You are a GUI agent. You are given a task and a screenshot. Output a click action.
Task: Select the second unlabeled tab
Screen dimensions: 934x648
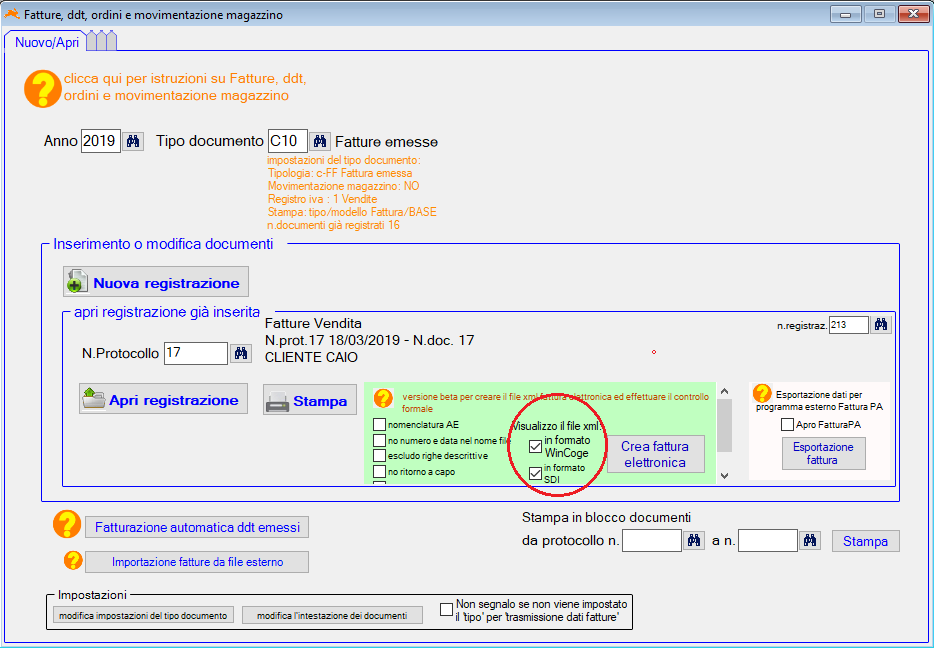[x=101, y=41]
